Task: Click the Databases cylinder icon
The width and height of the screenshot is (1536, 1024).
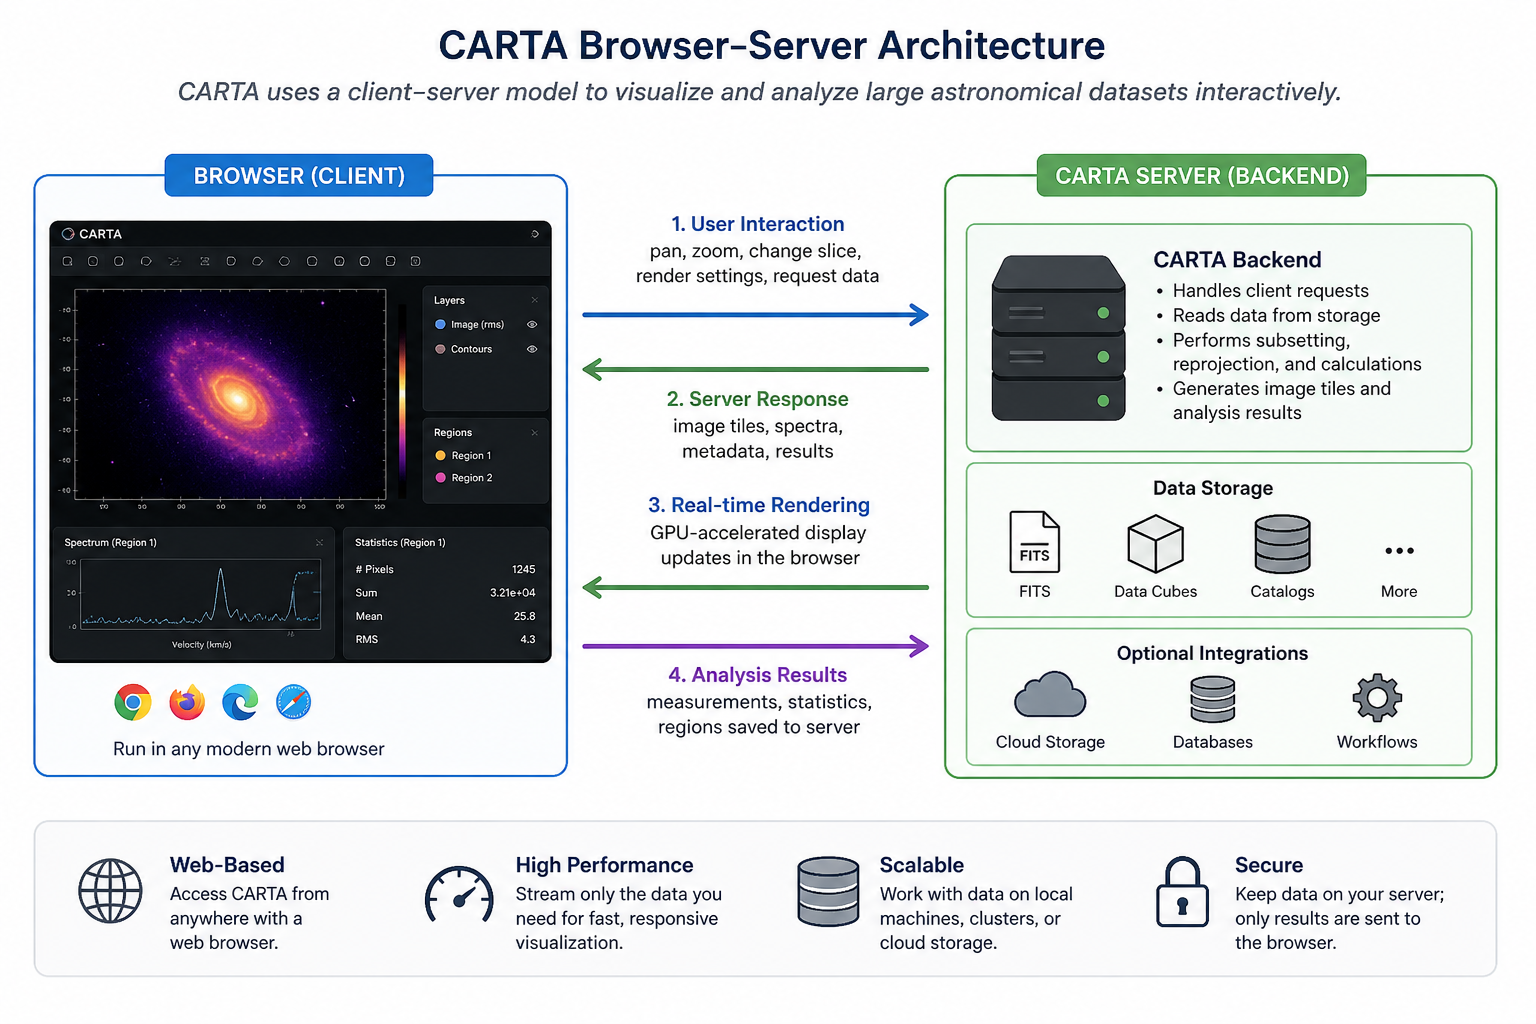Action: tap(1213, 699)
